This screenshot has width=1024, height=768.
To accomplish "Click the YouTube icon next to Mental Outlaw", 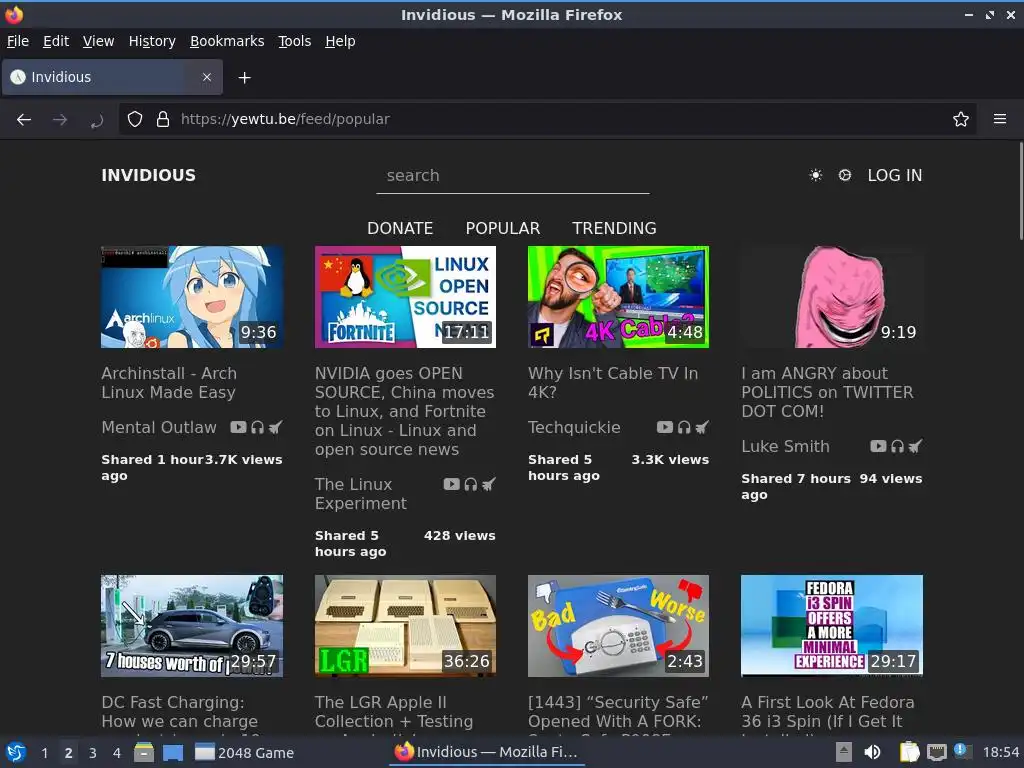I will [238, 427].
